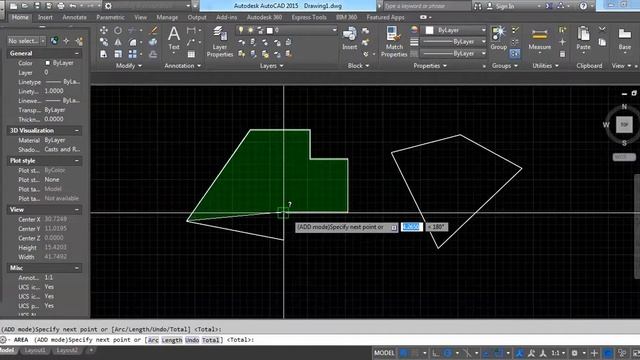
Task: Collapse the General section in Properties palette
Action: [77, 53]
